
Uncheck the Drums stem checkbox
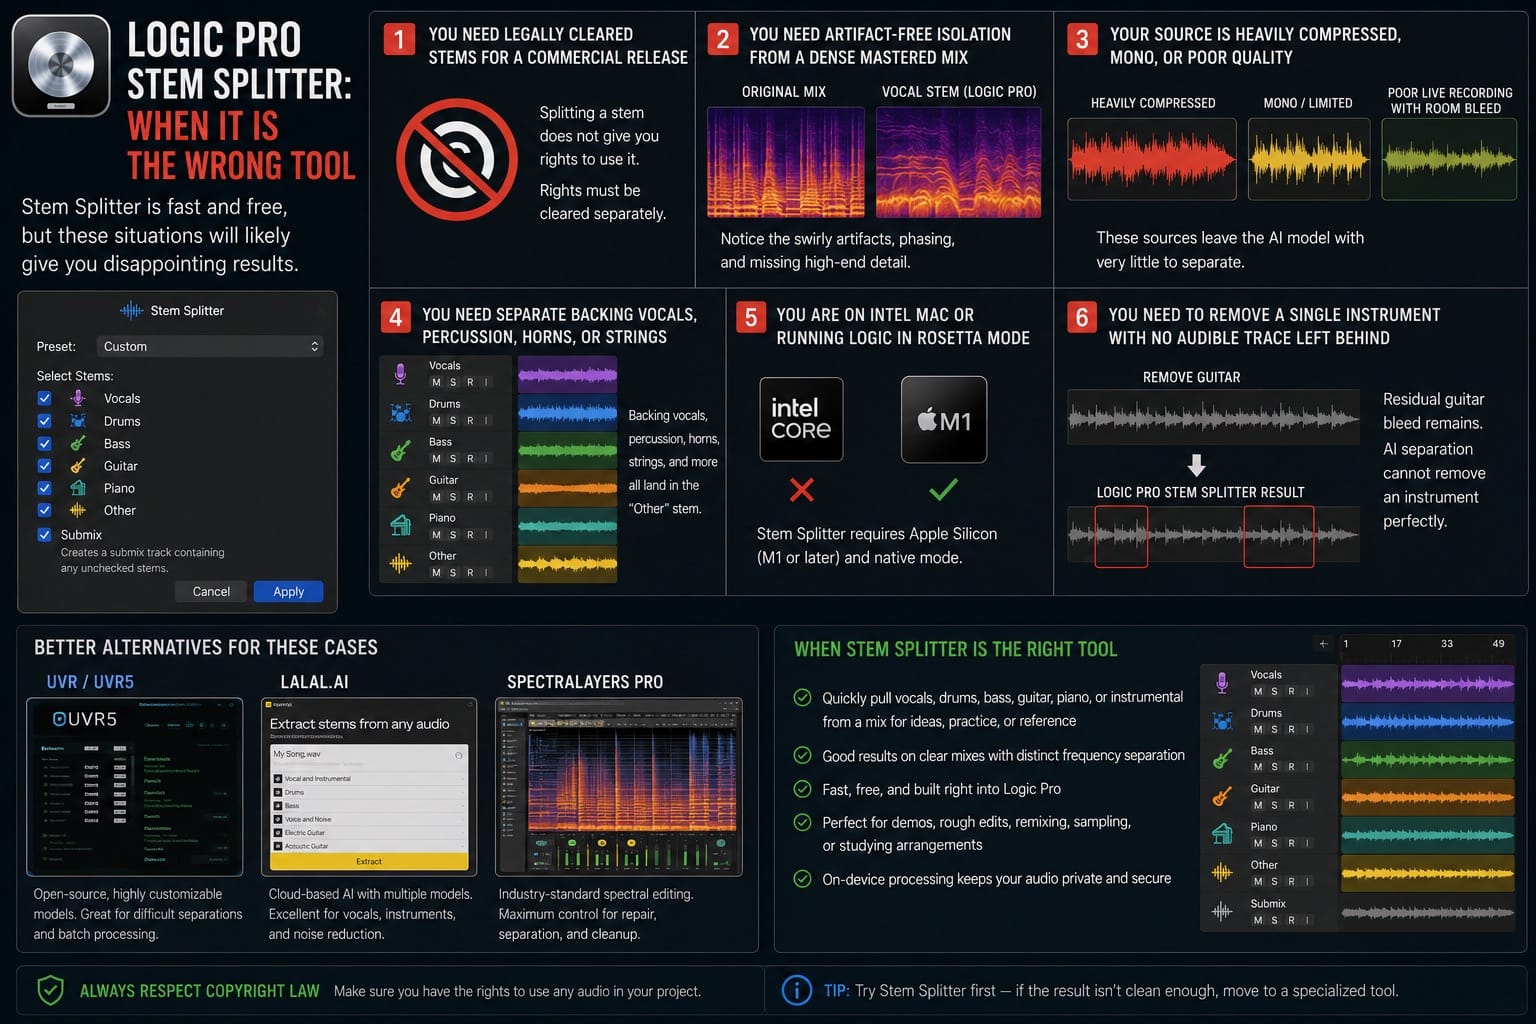[x=44, y=421]
